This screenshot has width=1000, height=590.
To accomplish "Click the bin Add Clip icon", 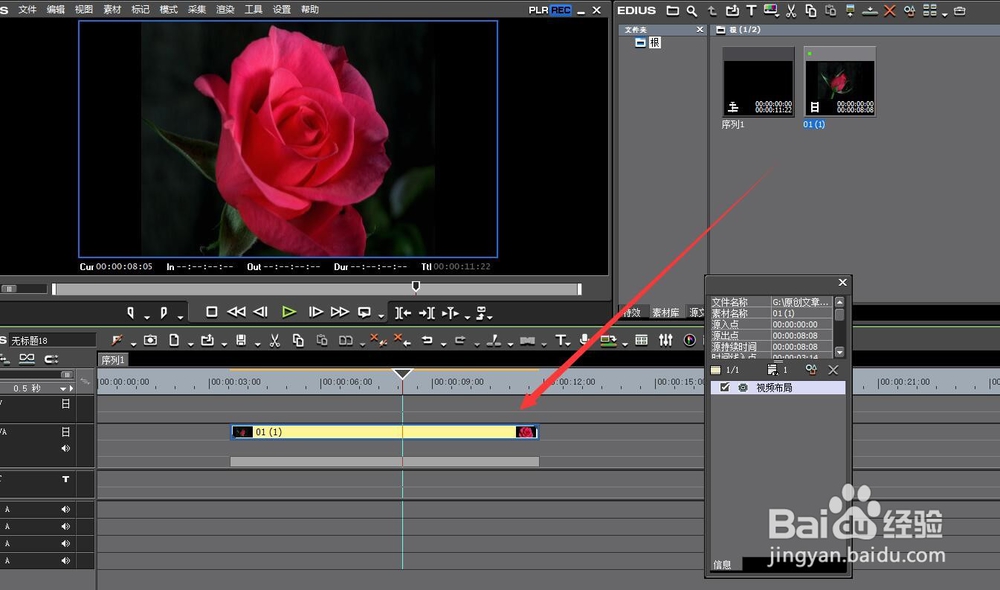I will pos(732,11).
